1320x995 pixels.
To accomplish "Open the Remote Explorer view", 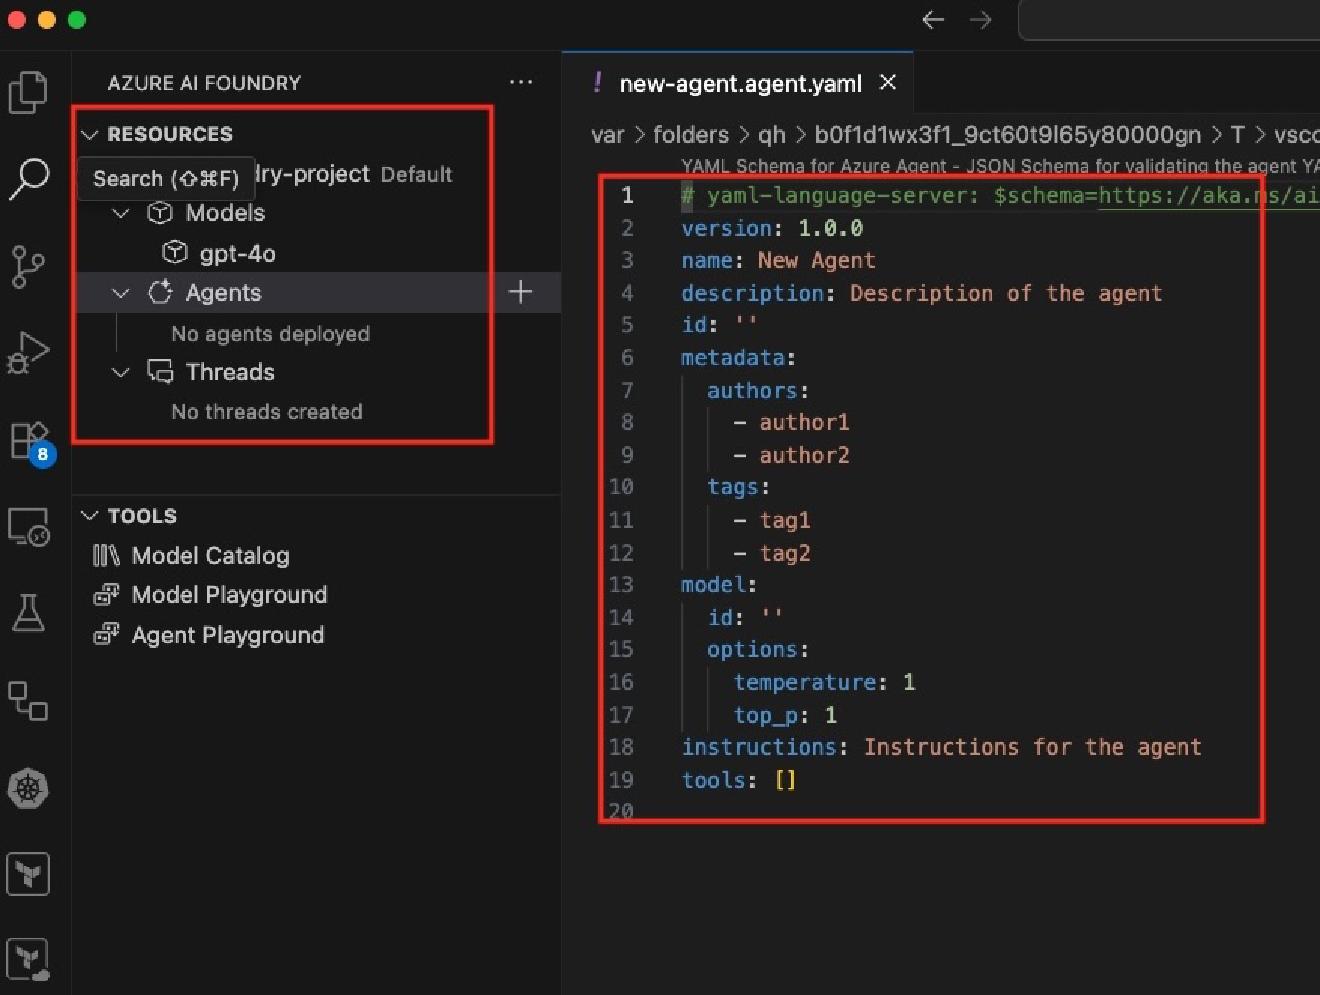I will tap(28, 528).
